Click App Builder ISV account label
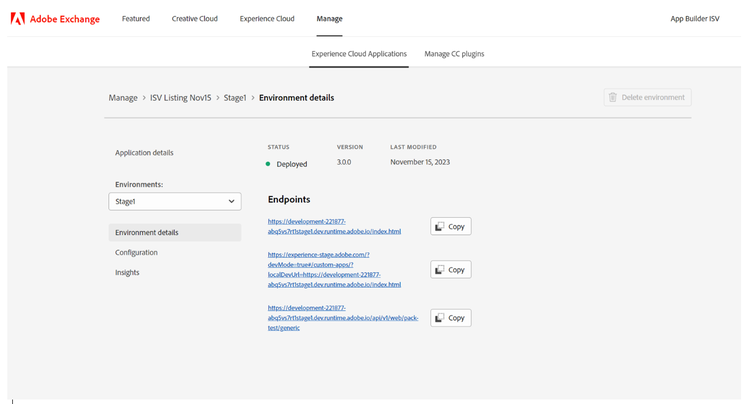This screenshot has height=404, width=750. click(694, 19)
